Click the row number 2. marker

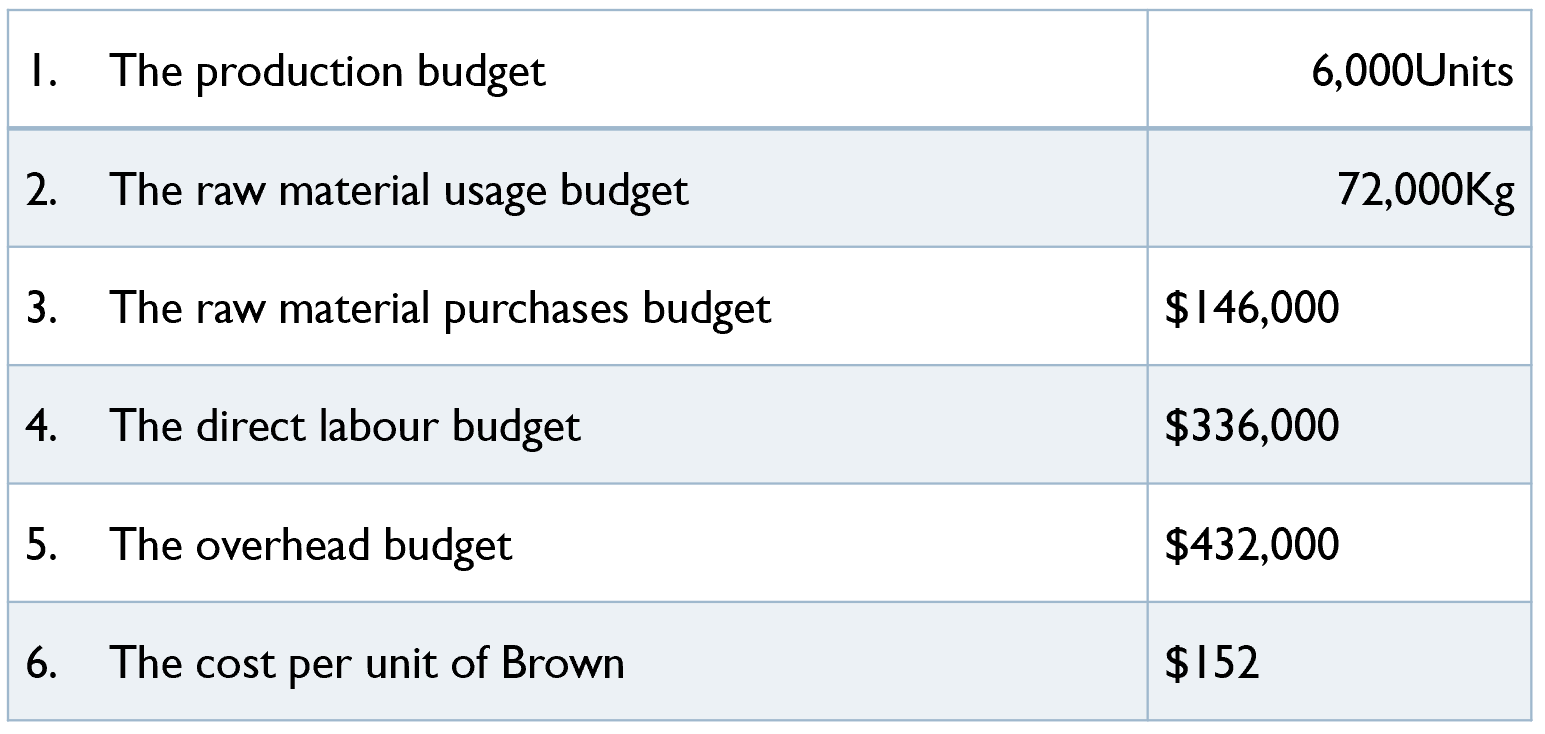(41, 190)
